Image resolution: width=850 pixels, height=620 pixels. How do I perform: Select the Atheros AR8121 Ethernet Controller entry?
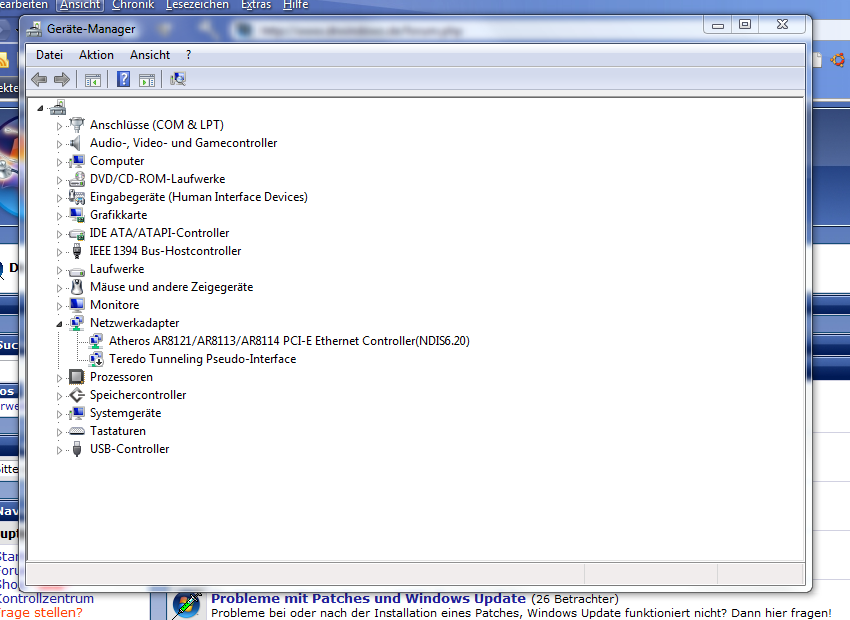coord(289,341)
